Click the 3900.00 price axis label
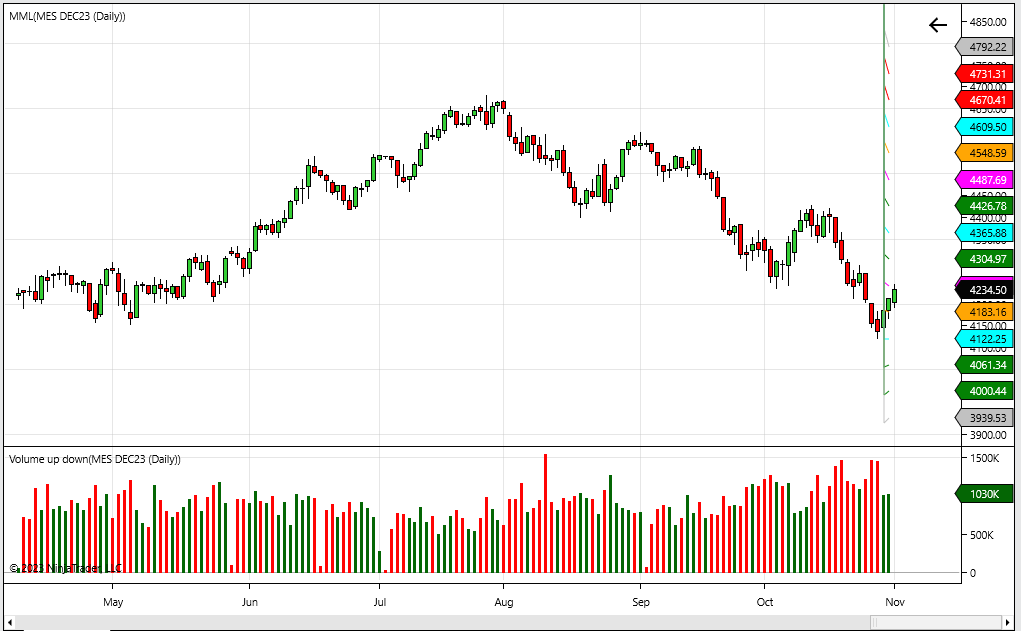1021x631 pixels. click(988, 435)
